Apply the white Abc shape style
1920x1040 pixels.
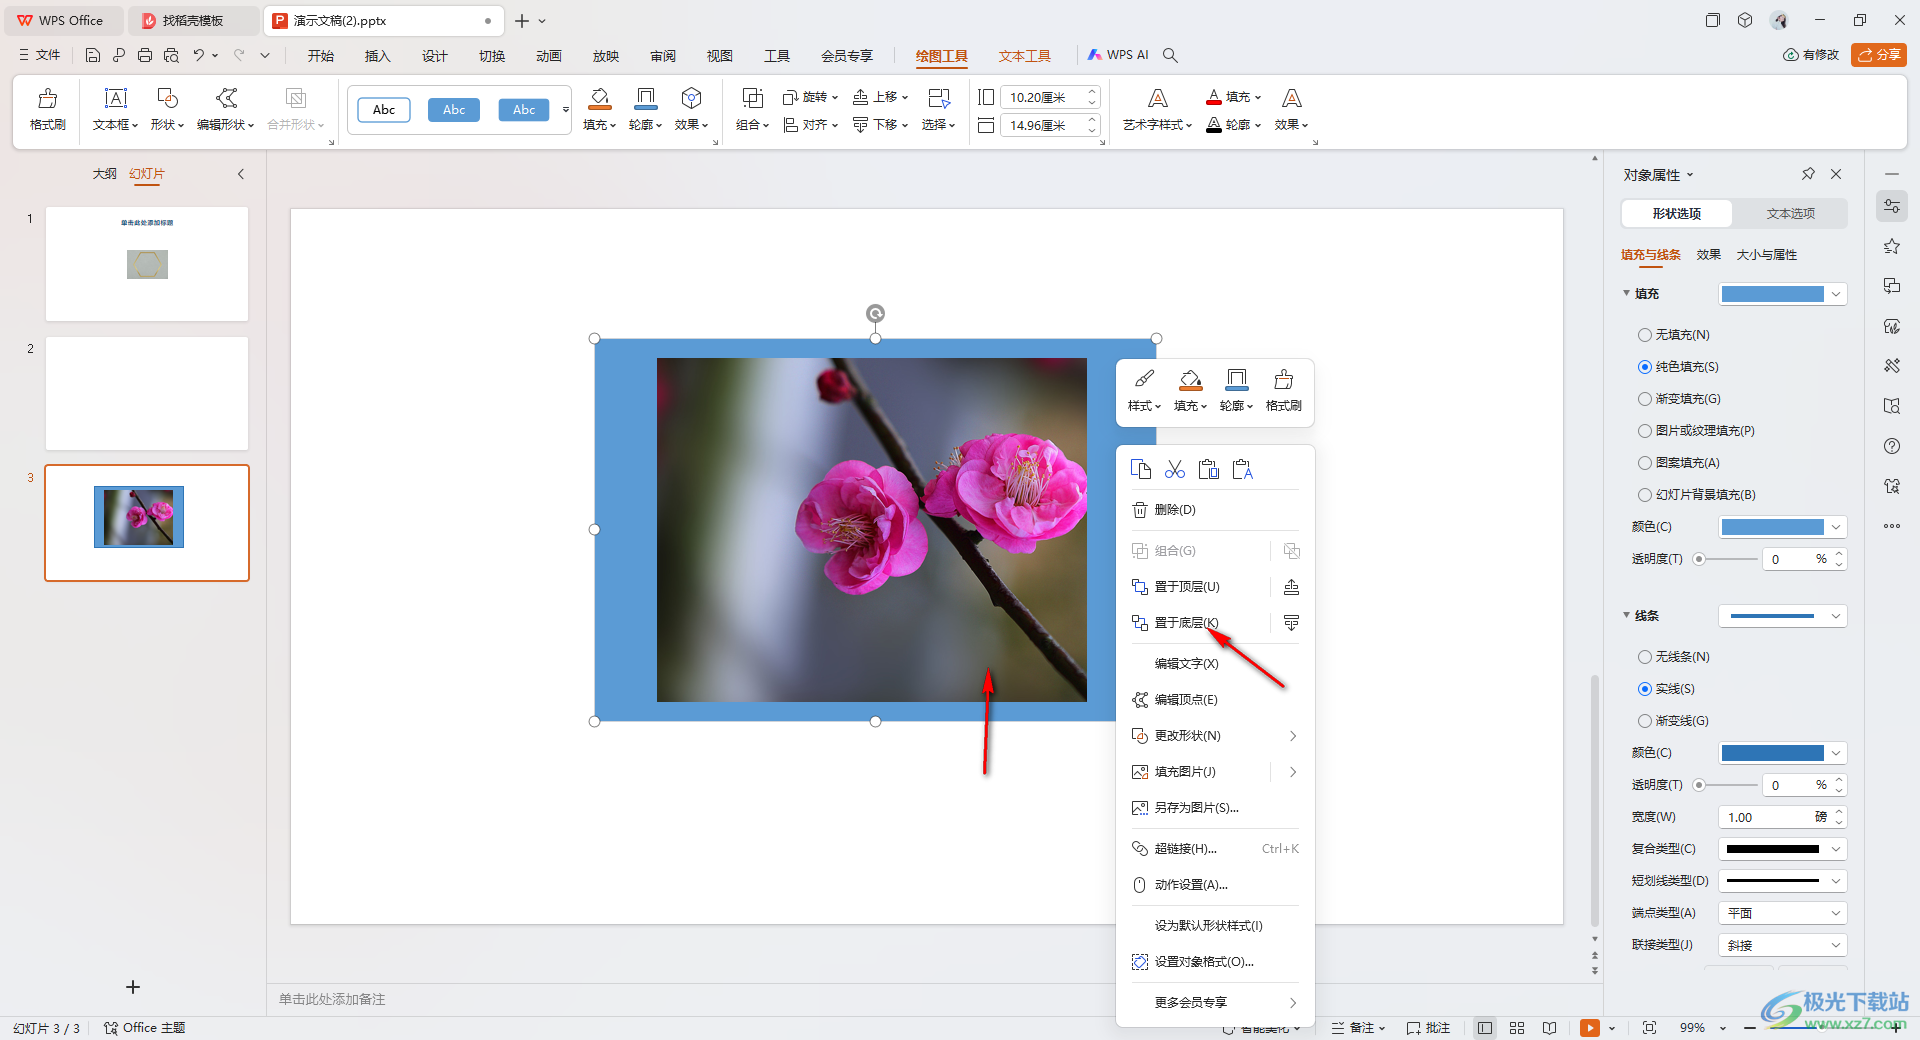[384, 110]
